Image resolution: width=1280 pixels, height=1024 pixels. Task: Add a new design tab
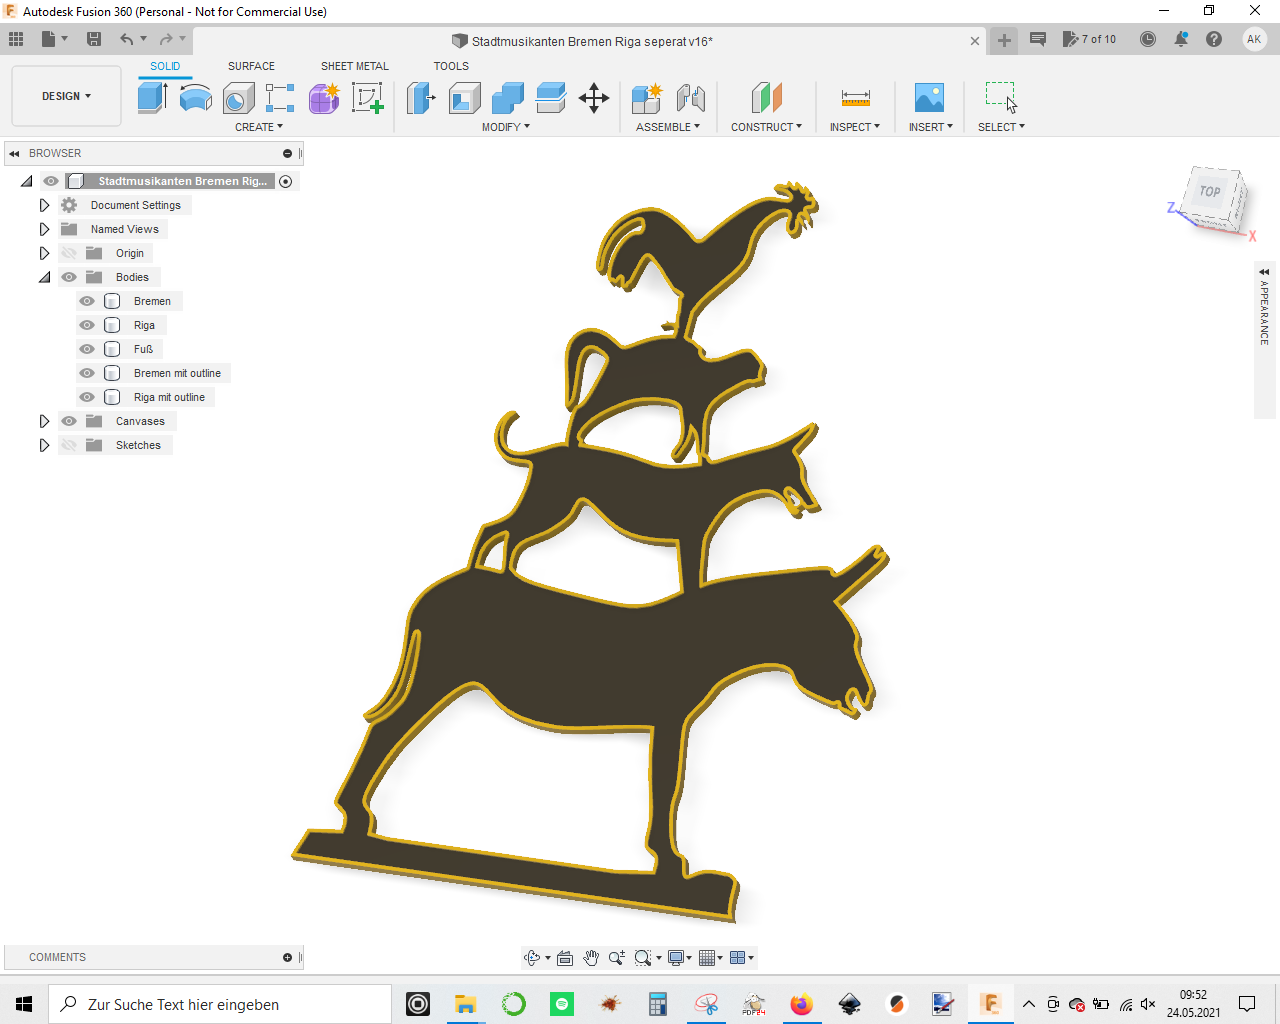[x=1004, y=40]
